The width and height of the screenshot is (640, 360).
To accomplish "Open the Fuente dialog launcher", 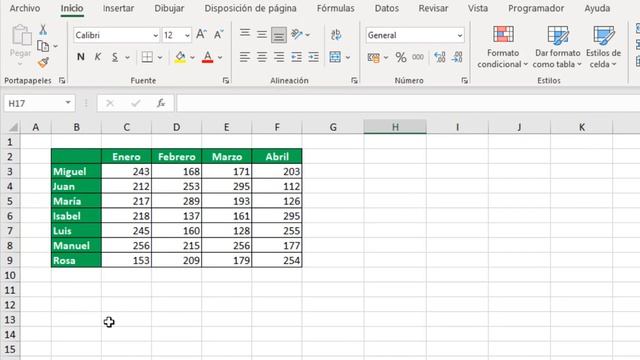I will (x=226, y=81).
